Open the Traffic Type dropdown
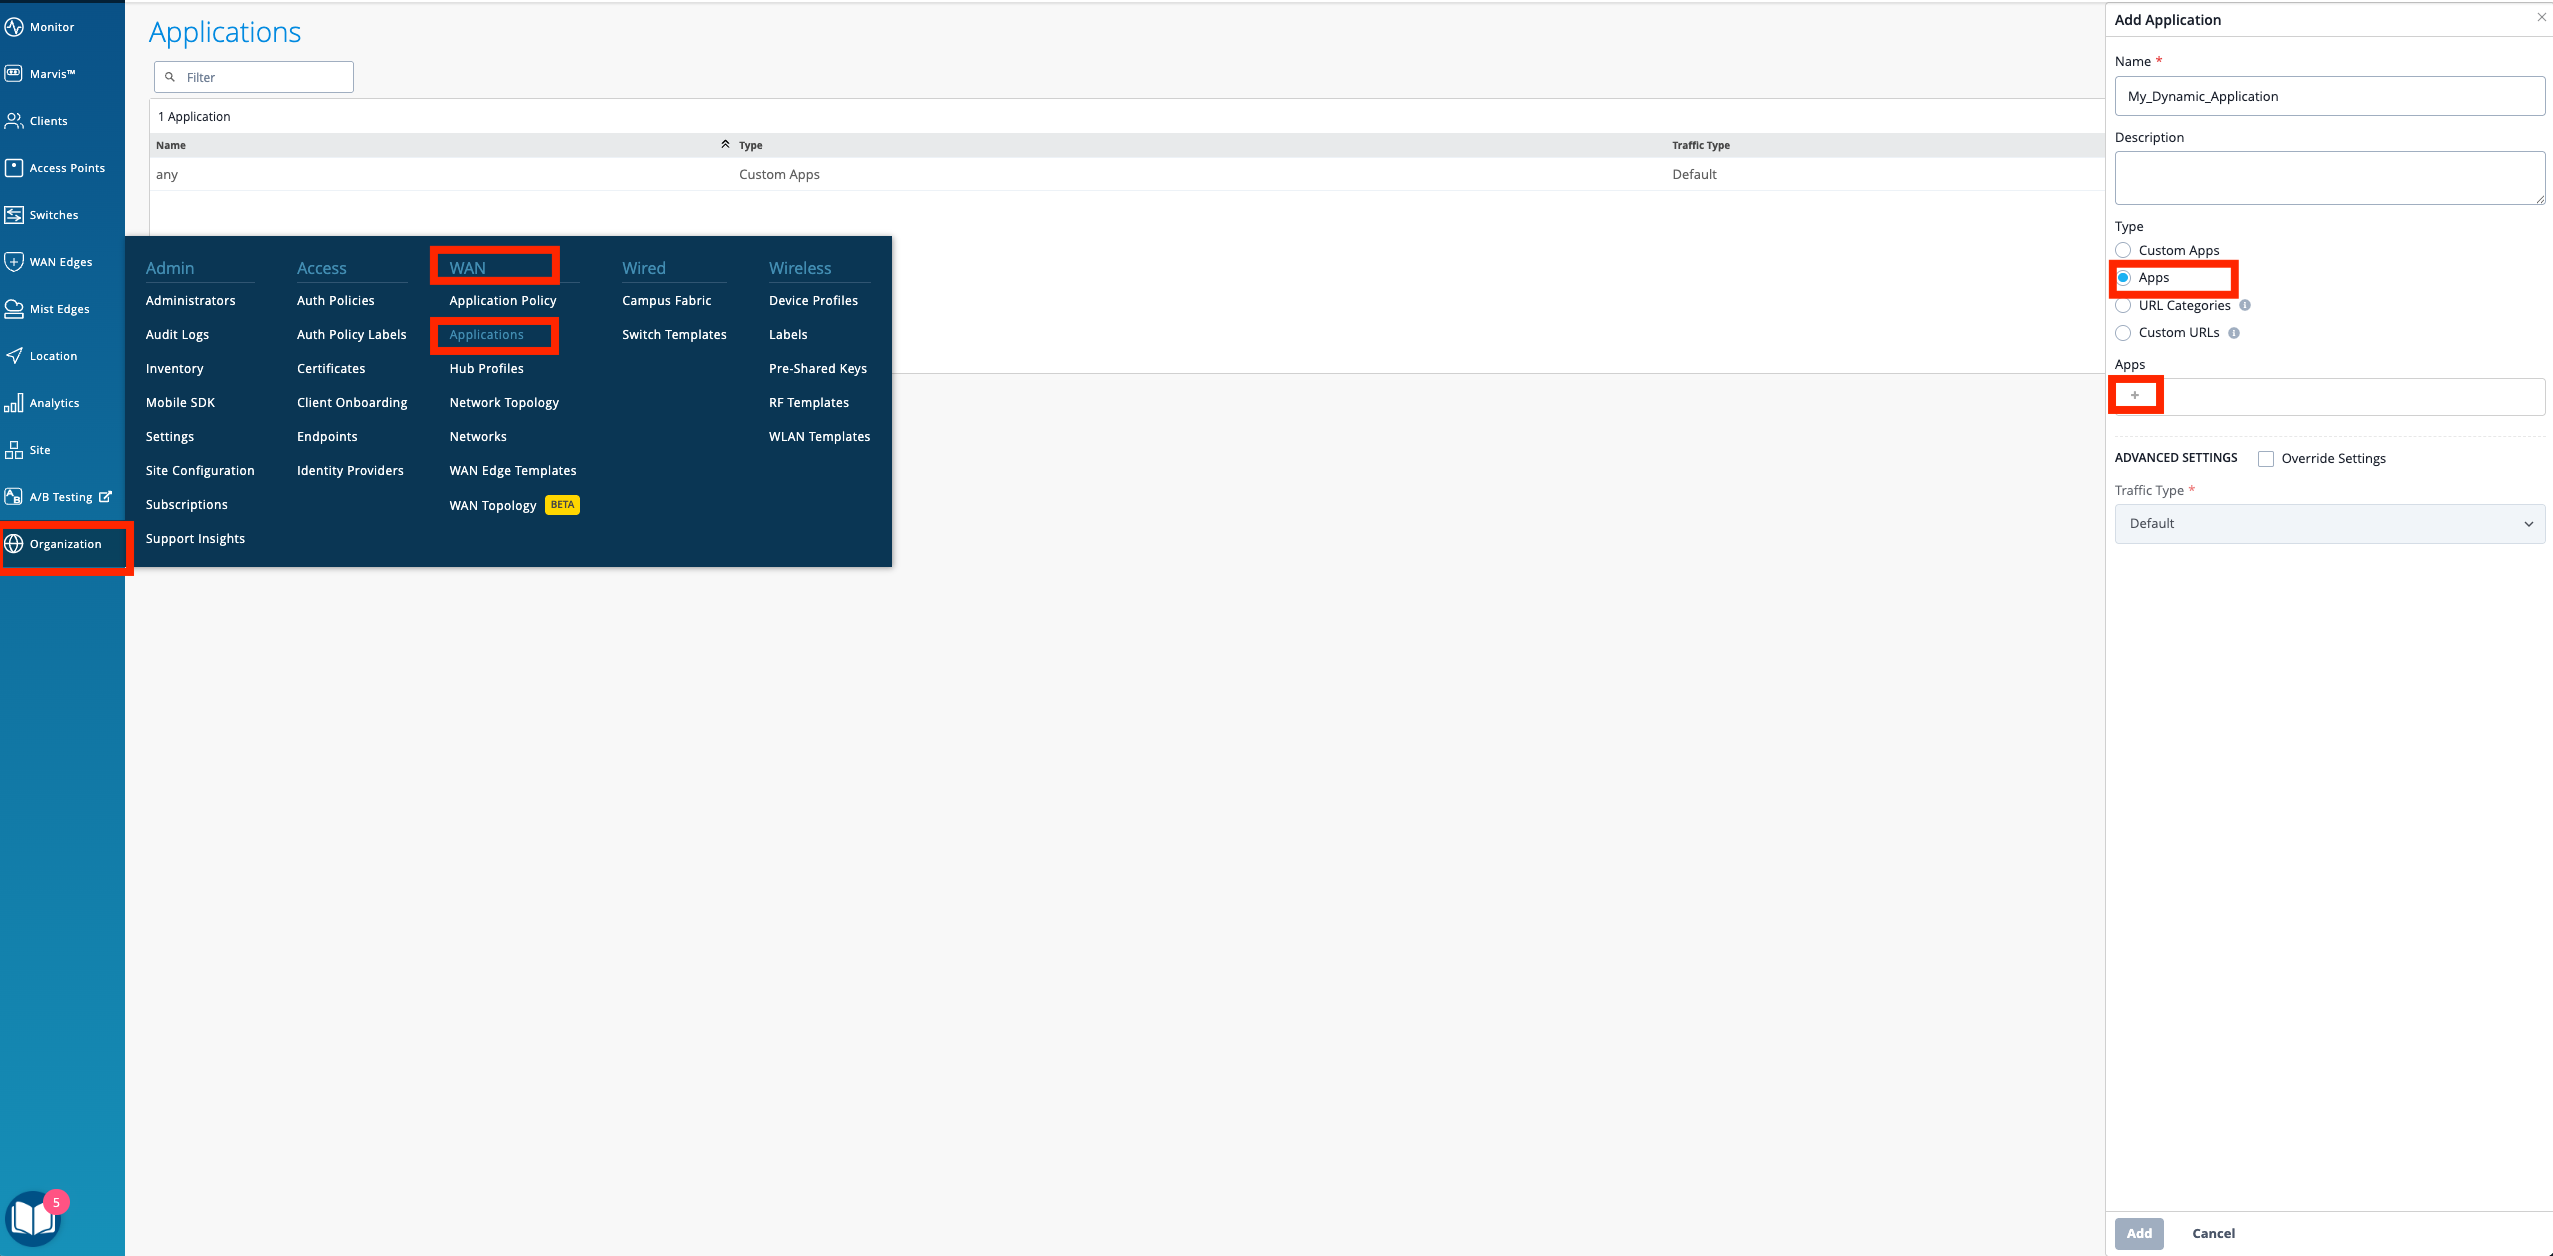Image resolution: width=2553 pixels, height=1256 pixels. (2328, 523)
